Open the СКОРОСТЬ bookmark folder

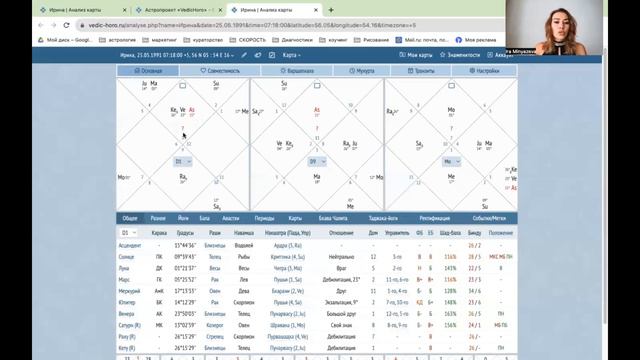pyautogui.click(x=248, y=40)
